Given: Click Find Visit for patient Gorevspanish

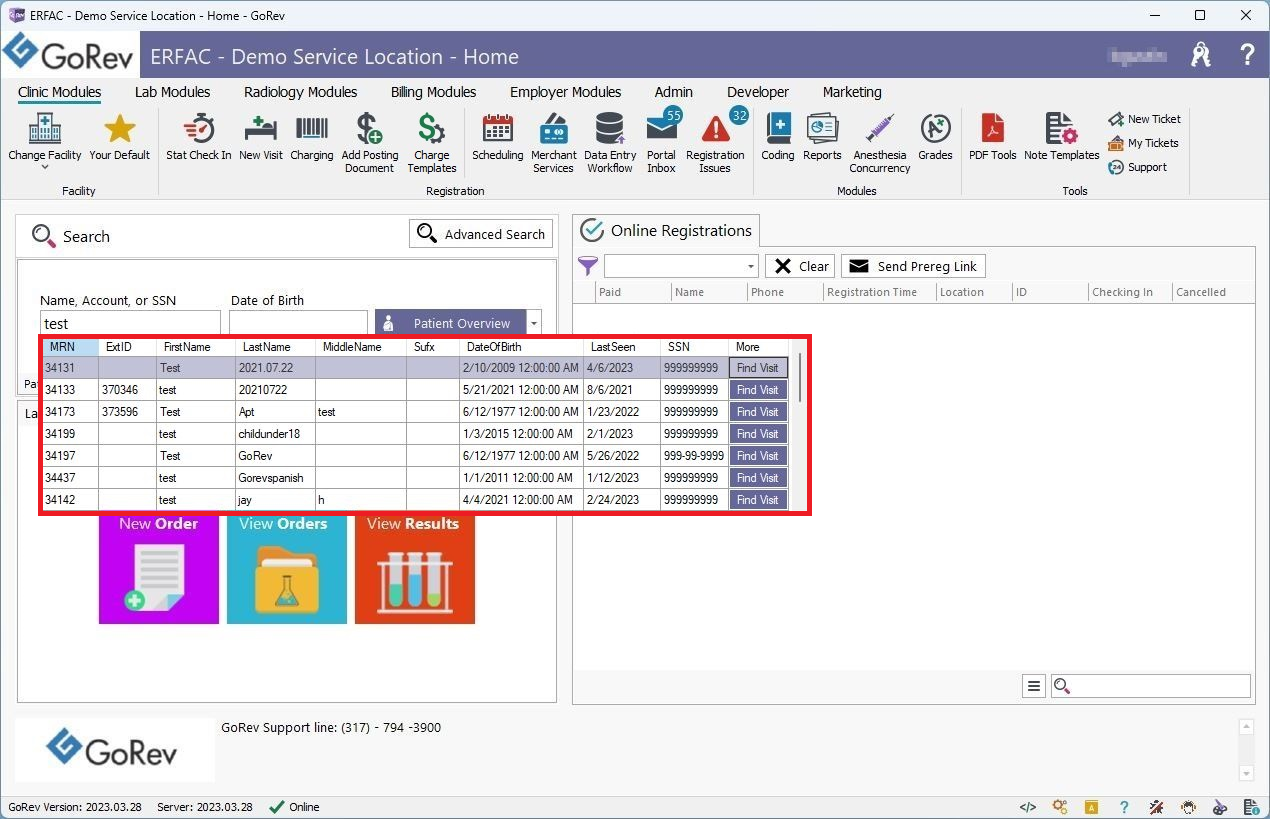Looking at the screenshot, I should click(x=758, y=478).
